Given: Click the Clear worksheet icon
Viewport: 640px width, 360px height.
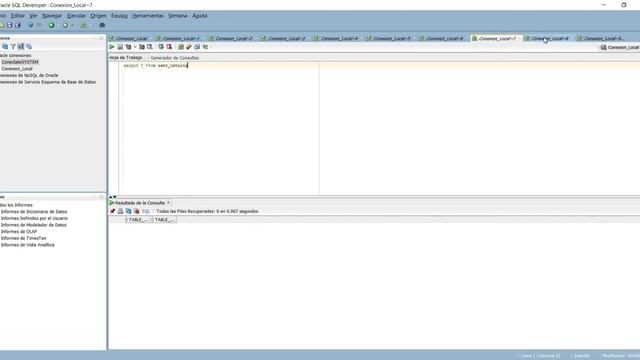Looking at the screenshot, I should [197, 47].
